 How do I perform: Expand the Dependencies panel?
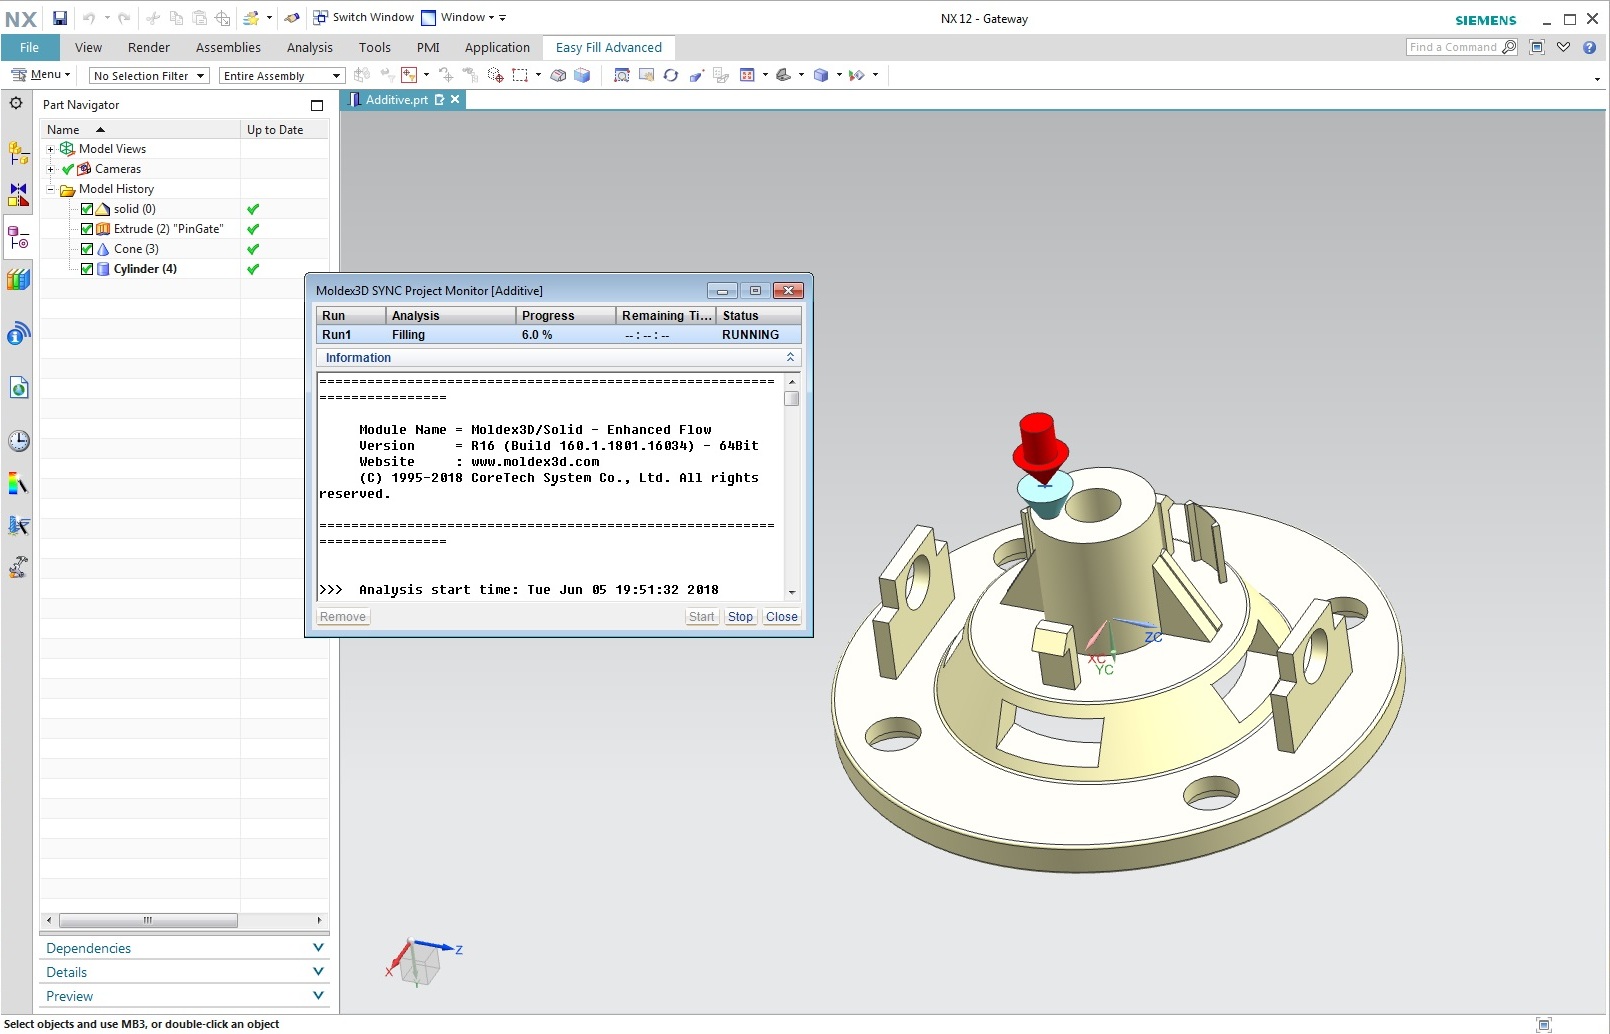point(185,948)
